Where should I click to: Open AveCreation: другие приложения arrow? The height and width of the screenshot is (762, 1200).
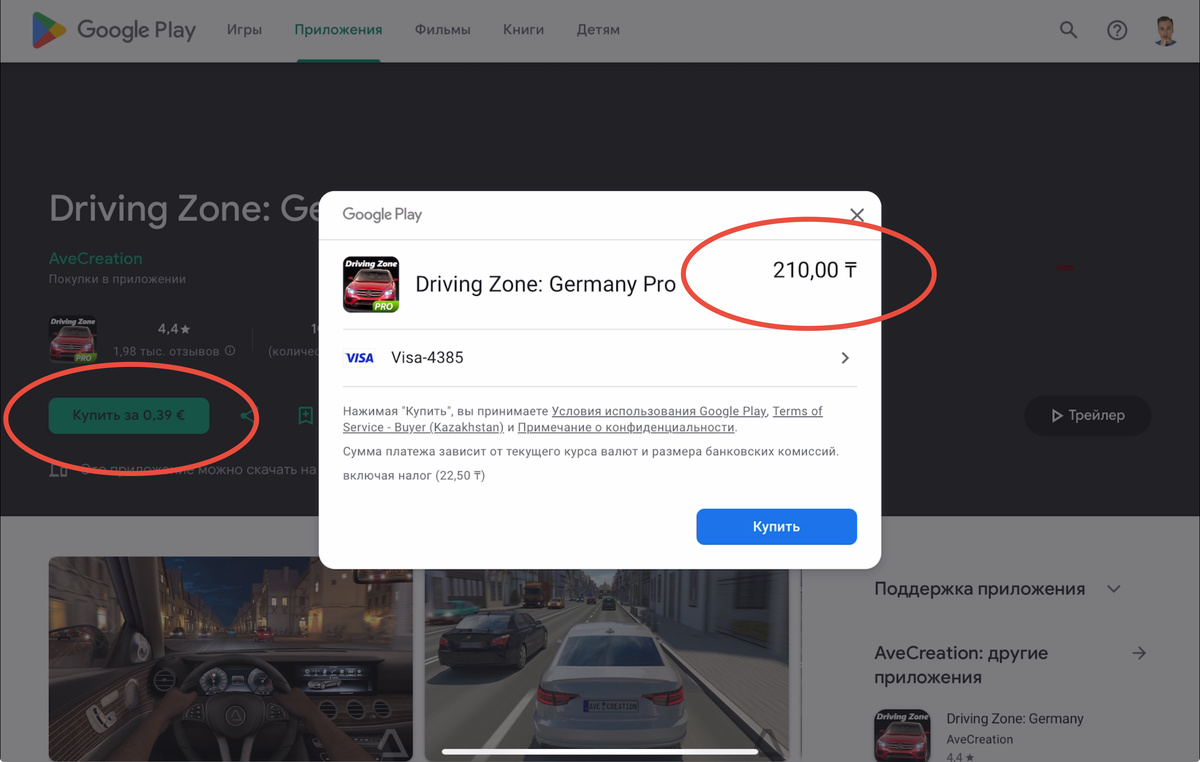pos(1138,653)
